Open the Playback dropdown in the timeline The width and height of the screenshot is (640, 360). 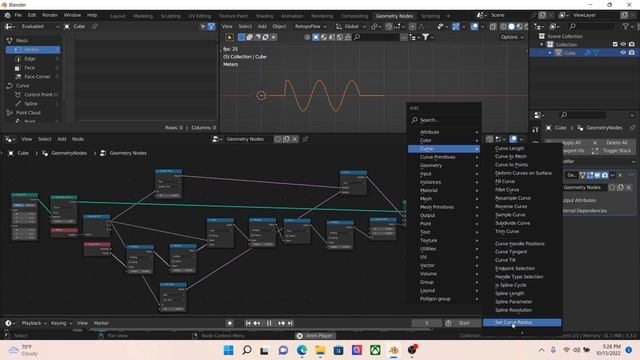pos(34,323)
